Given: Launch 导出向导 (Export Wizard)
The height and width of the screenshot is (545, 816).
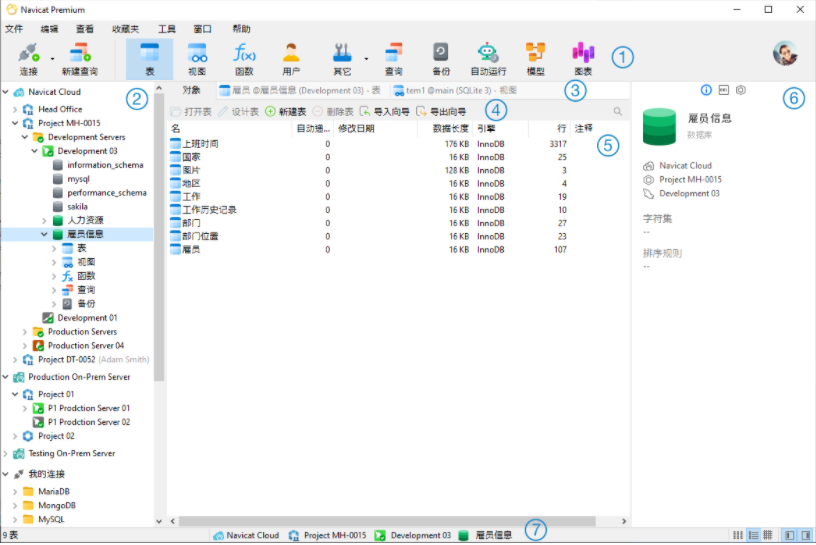Looking at the screenshot, I should click(x=441, y=112).
